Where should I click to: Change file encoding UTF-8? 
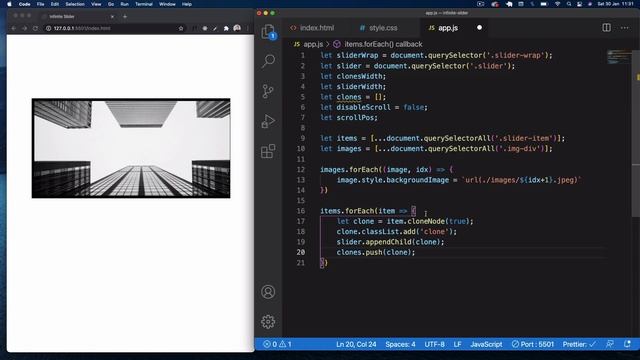pos(434,344)
